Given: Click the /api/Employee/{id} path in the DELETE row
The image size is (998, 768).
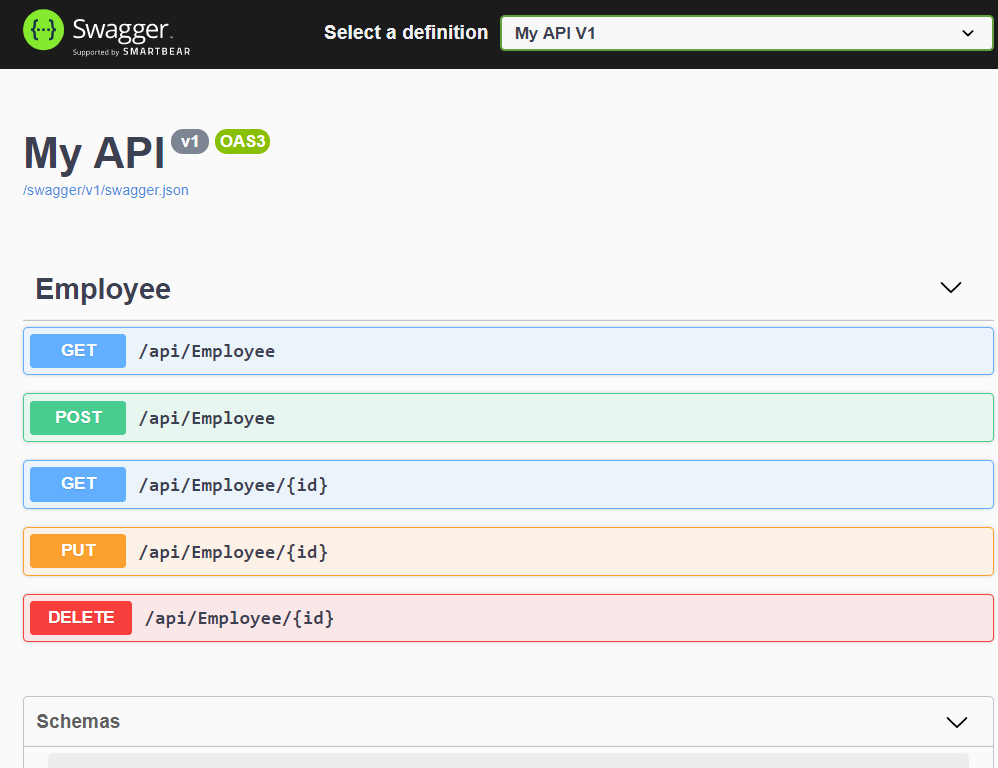Looking at the screenshot, I should 239,618.
